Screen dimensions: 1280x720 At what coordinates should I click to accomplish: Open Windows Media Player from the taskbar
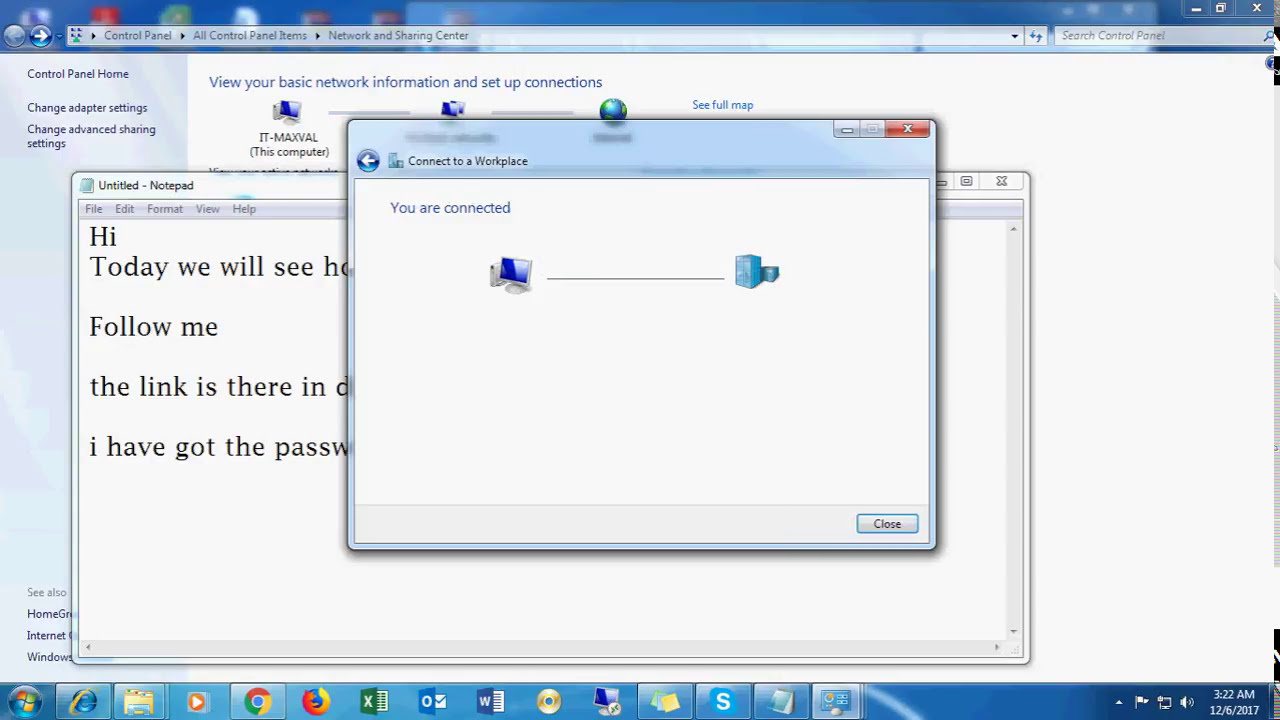tap(196, 702)
